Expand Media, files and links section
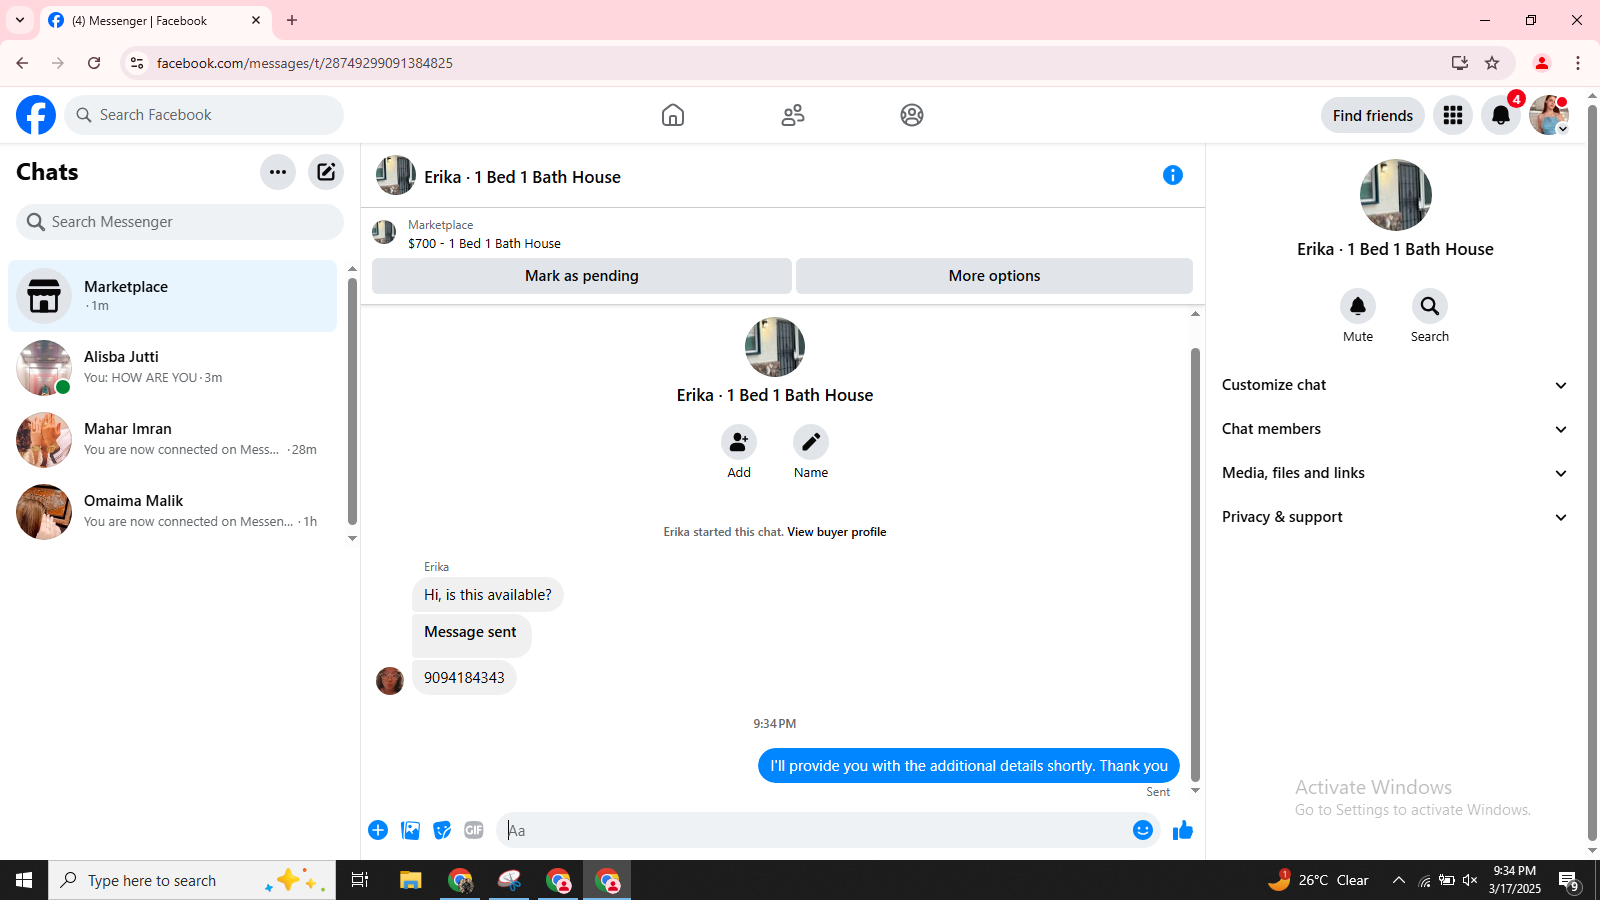 coord(1395,473)
